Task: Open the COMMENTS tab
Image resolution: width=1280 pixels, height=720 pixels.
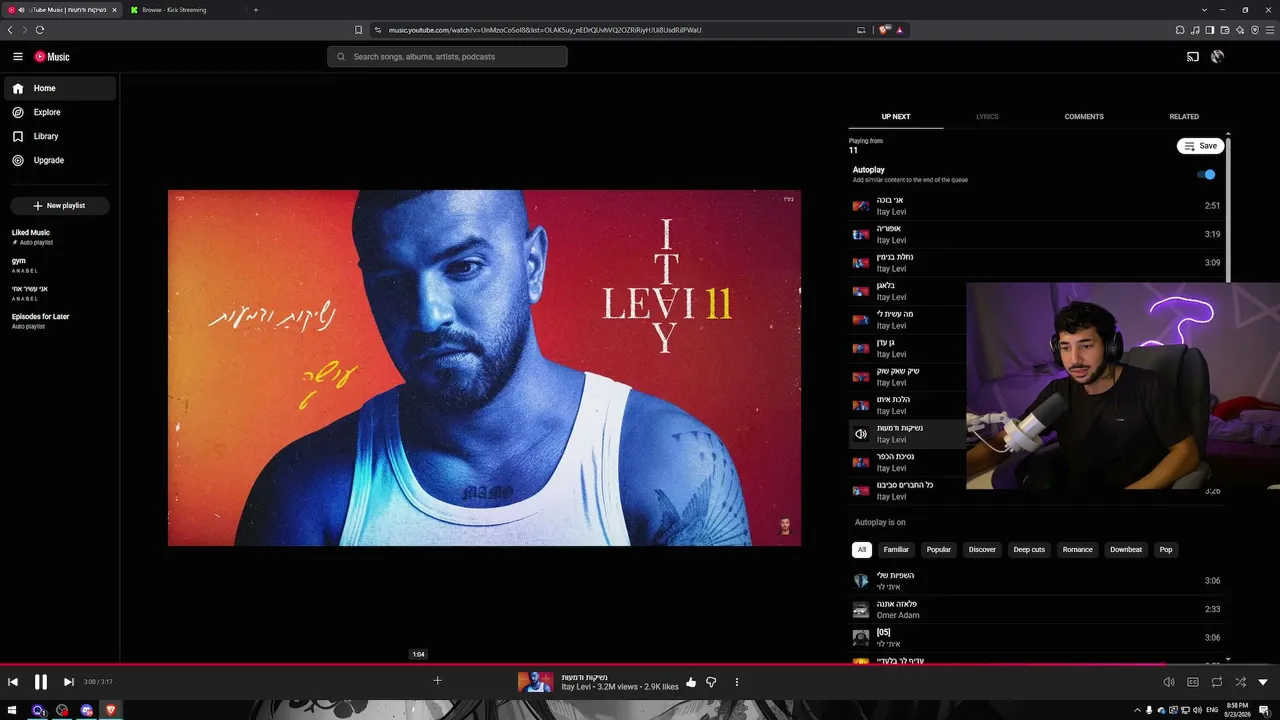Action: pos(1084,117)
